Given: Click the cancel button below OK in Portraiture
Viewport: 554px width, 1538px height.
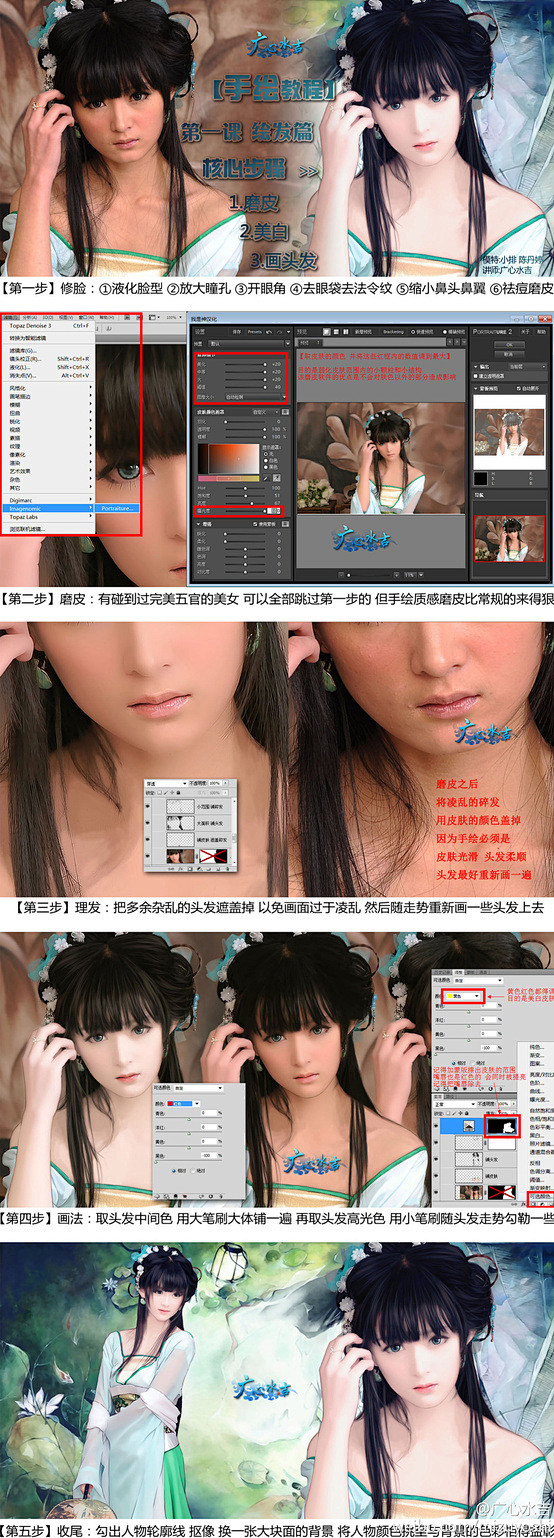Looking at the screenshot, I should pyautogui.click(x=509, y=354).
